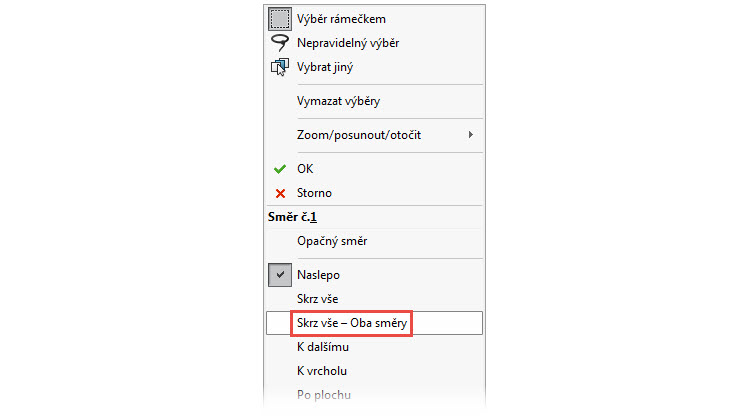Viewport: 749px width, 416px height.
Task: Cancel using the Storno item
Action: click(314, 193)
